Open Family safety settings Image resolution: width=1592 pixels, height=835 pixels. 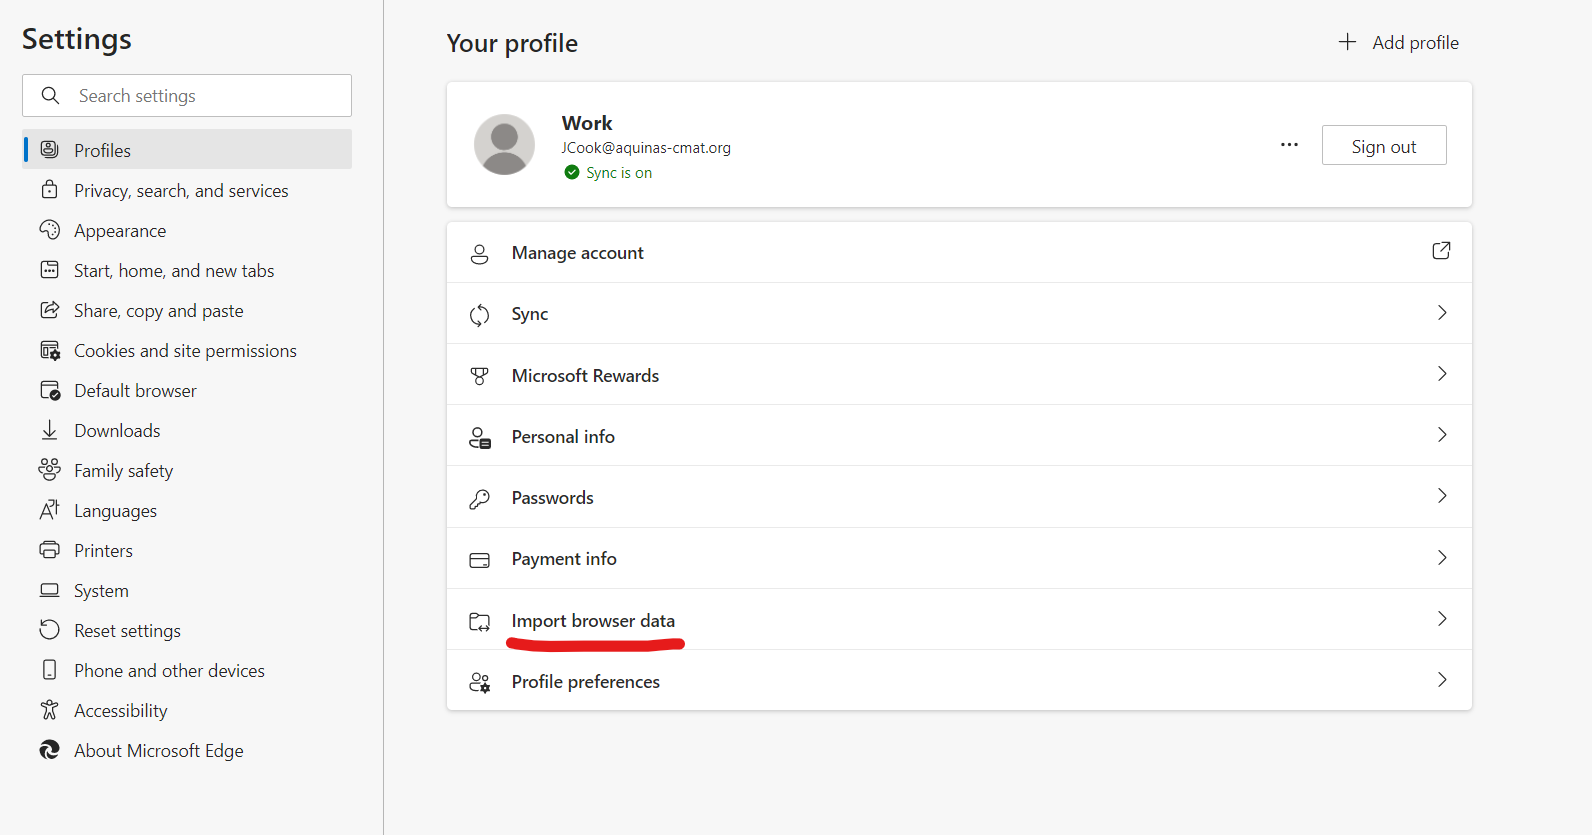(187, 470)
